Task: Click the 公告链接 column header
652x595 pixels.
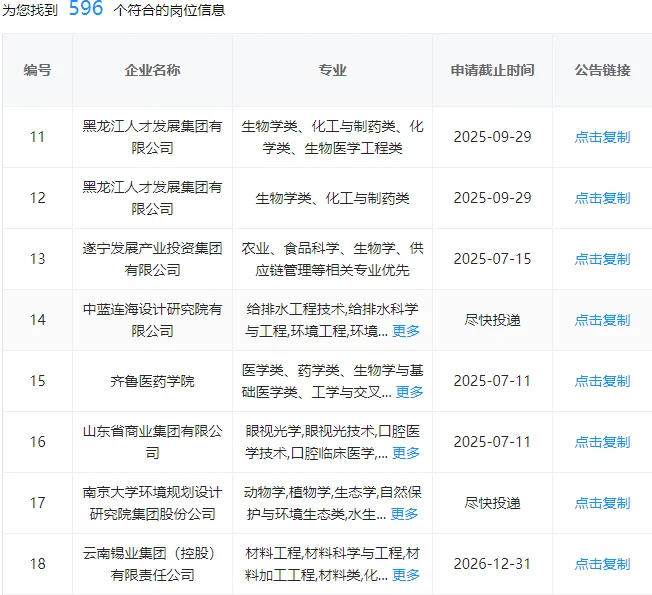Action: [x=602, y=70]
